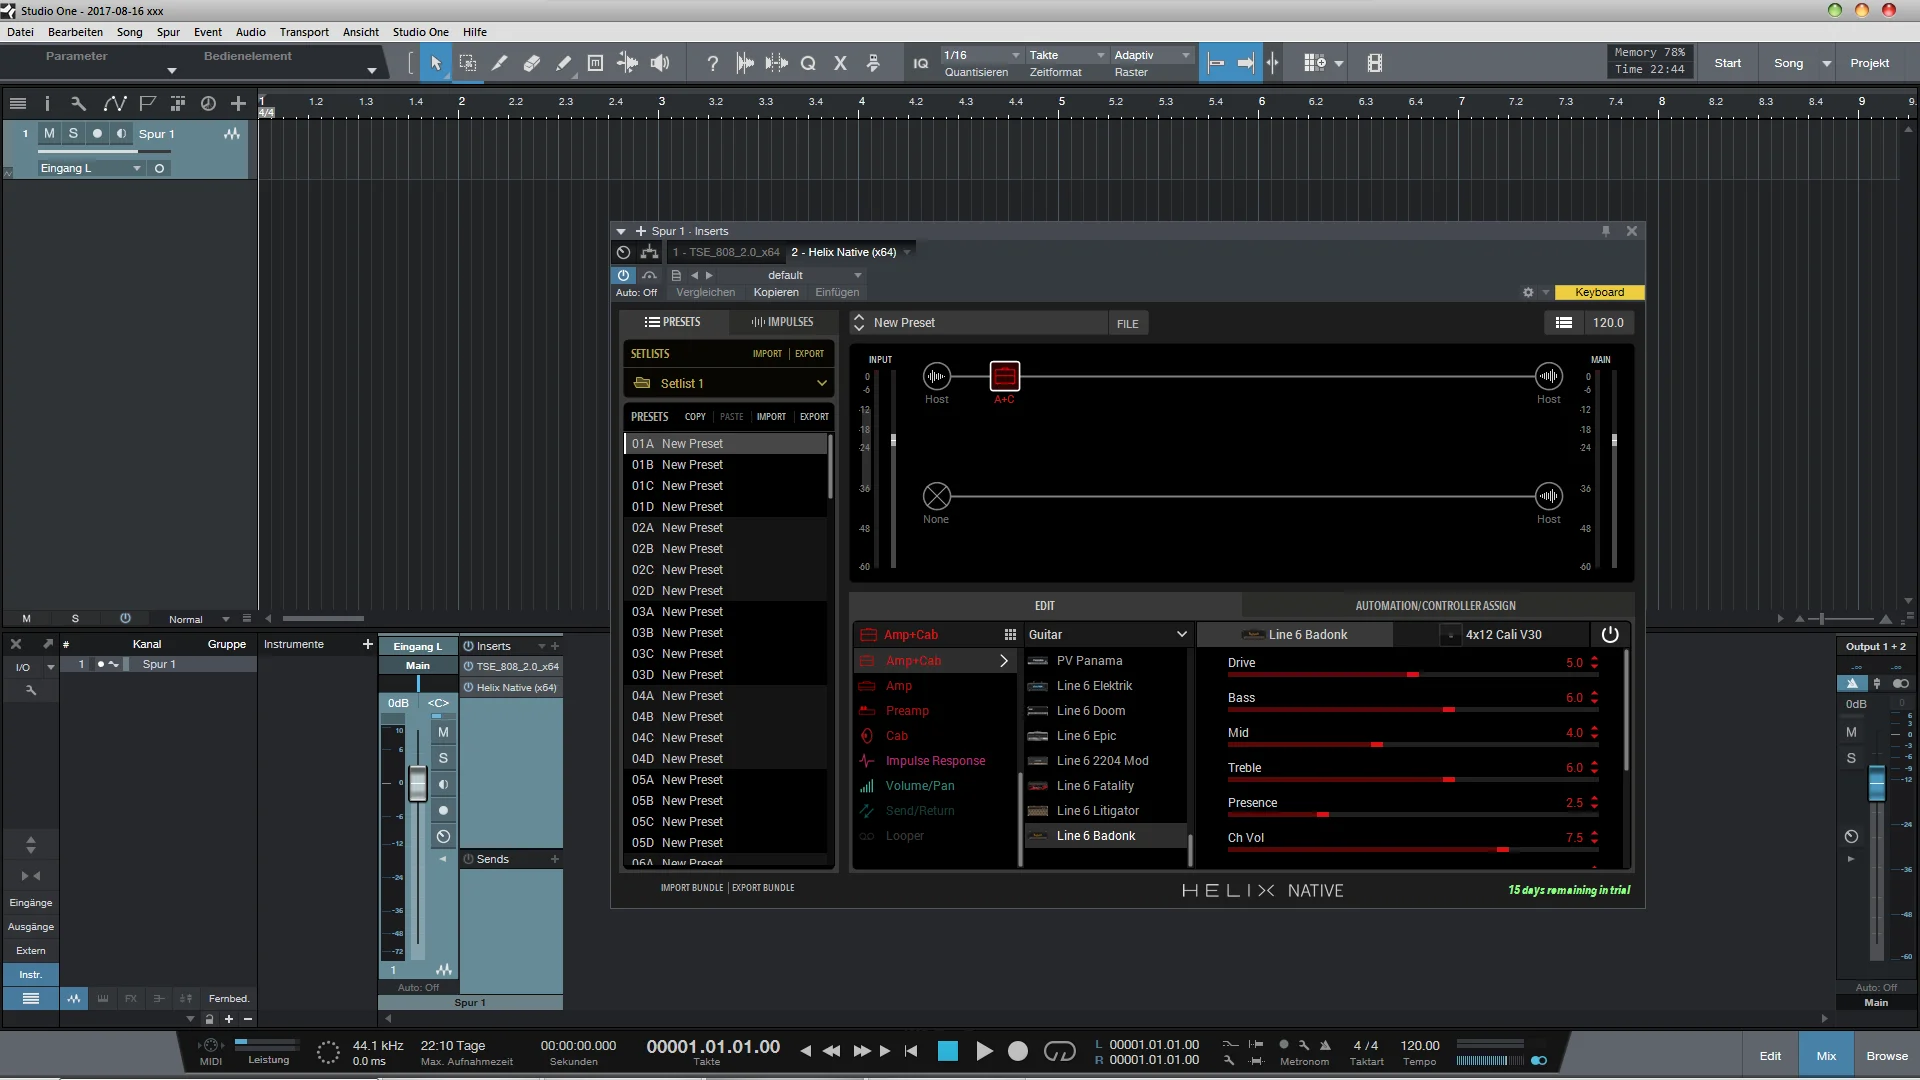Screen dimensions: 1920x1080
Task: Click Kopieren in plugin header
Action: (x=776, y=292)
